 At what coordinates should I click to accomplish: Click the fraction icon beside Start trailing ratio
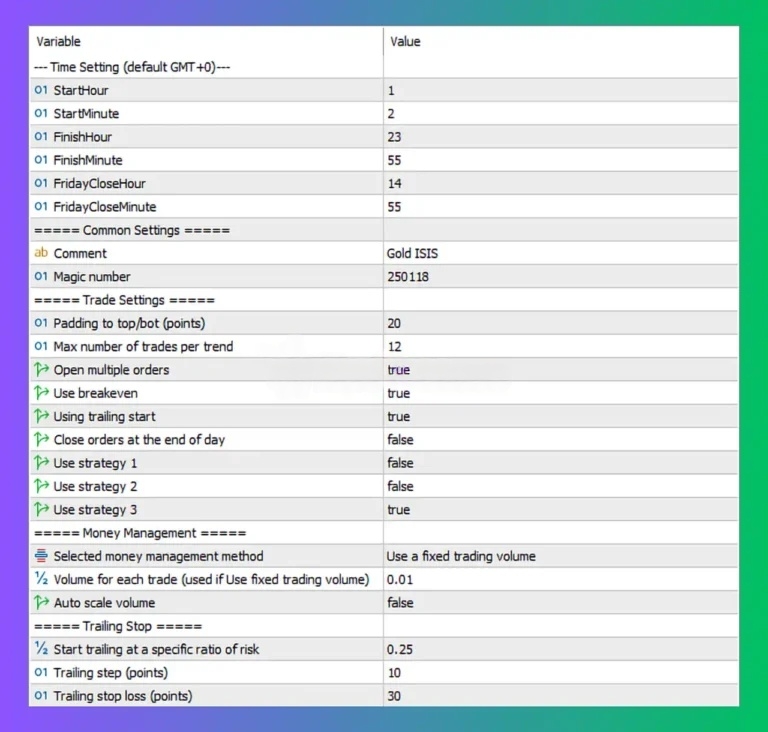coord(41,649)
